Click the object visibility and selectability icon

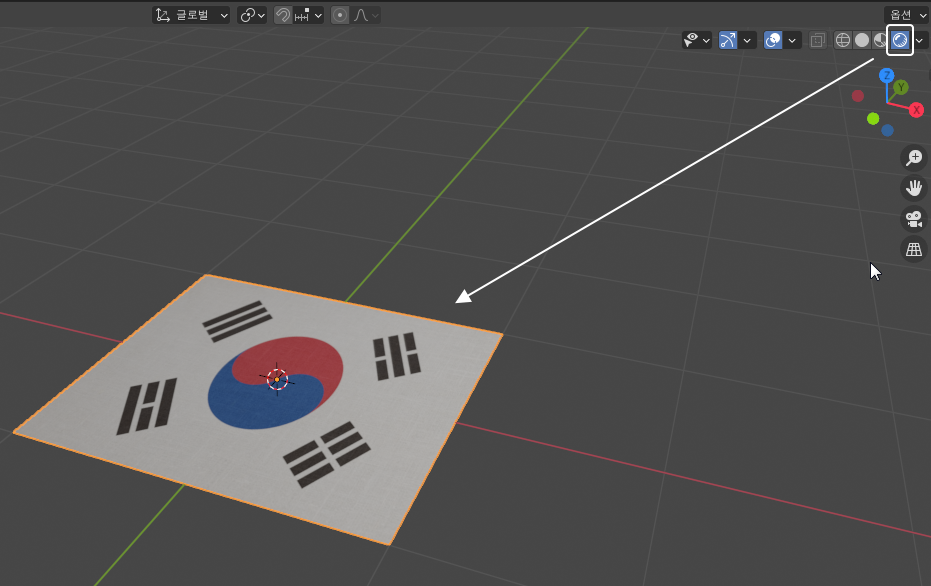click(691, 40)
